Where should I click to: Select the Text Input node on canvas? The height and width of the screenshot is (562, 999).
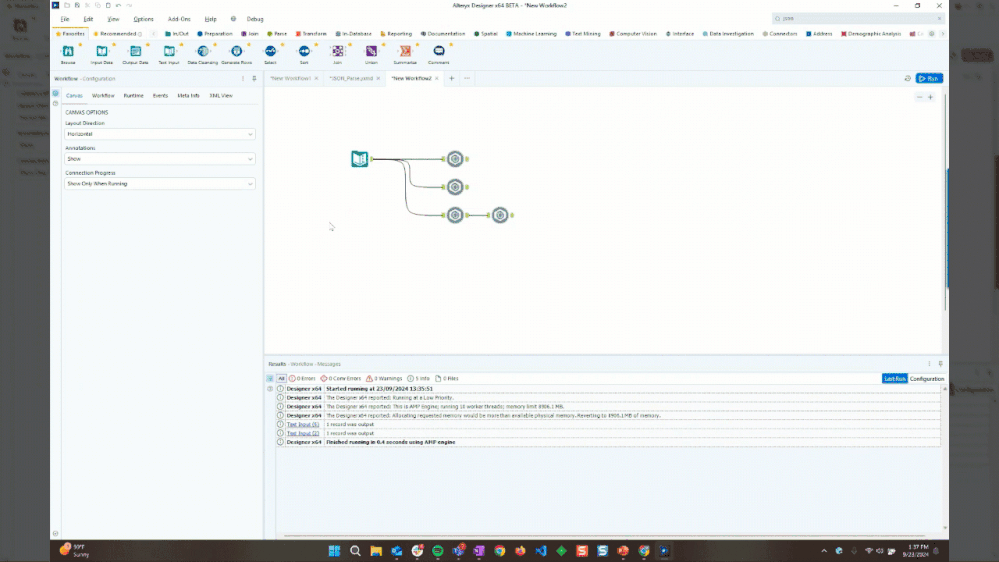pos(359,158)
